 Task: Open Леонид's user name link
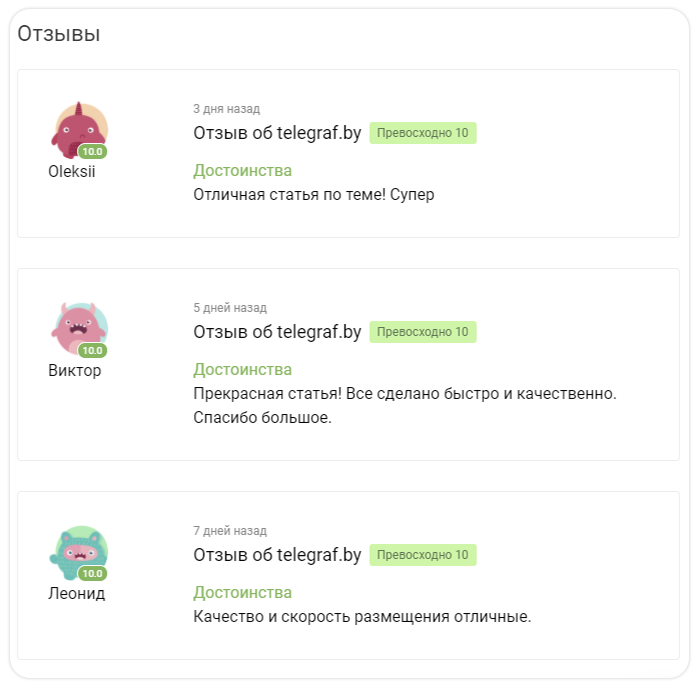coord(77,594)
